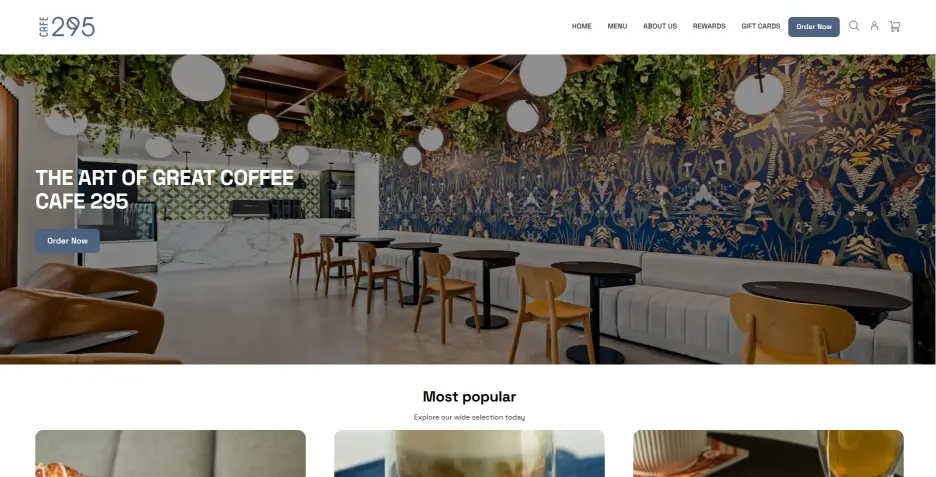This screenshot has width=936, height=477.
Task: Click the cafe interior hero image
Action: pos(468,210)
